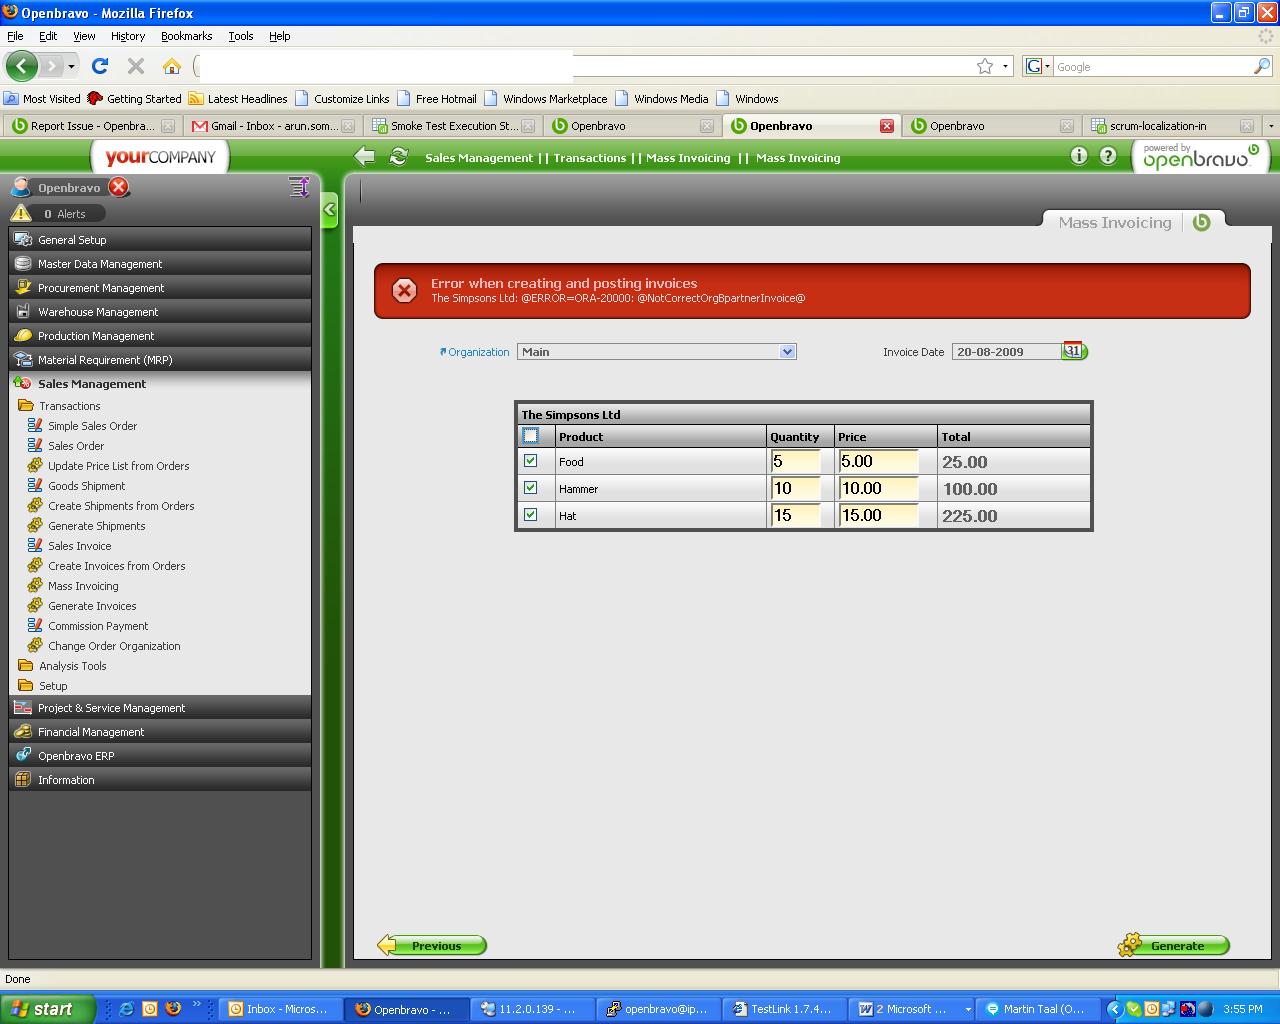Bookmark this page with star icon
Viewport: 1280px width, 1024px height.
click(985, 66)
